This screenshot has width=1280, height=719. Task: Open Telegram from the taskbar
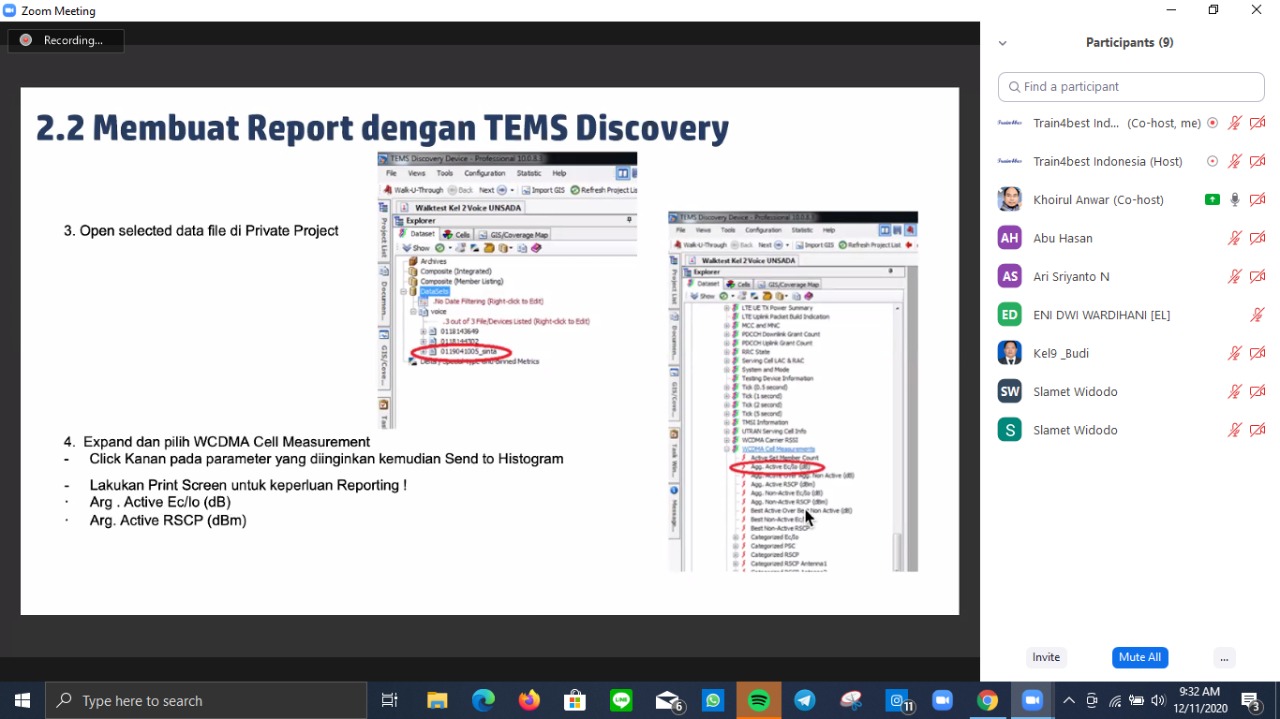click(805, 701)
